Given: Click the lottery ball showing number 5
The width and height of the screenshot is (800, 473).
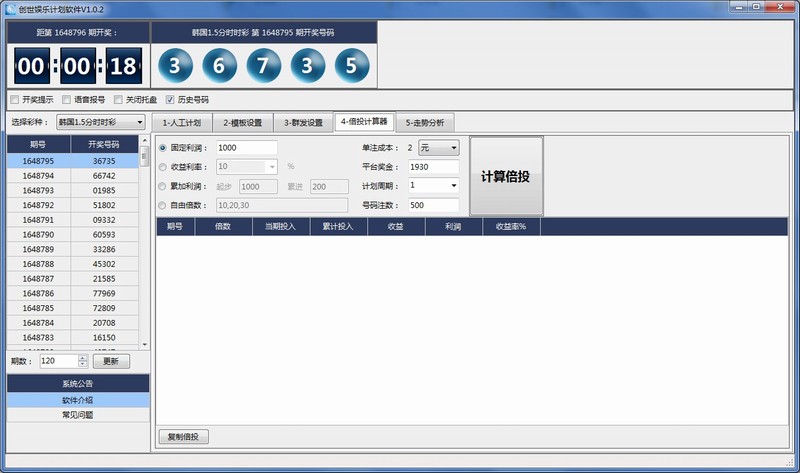Looking at the screenshot, I should tap(351, 66).
